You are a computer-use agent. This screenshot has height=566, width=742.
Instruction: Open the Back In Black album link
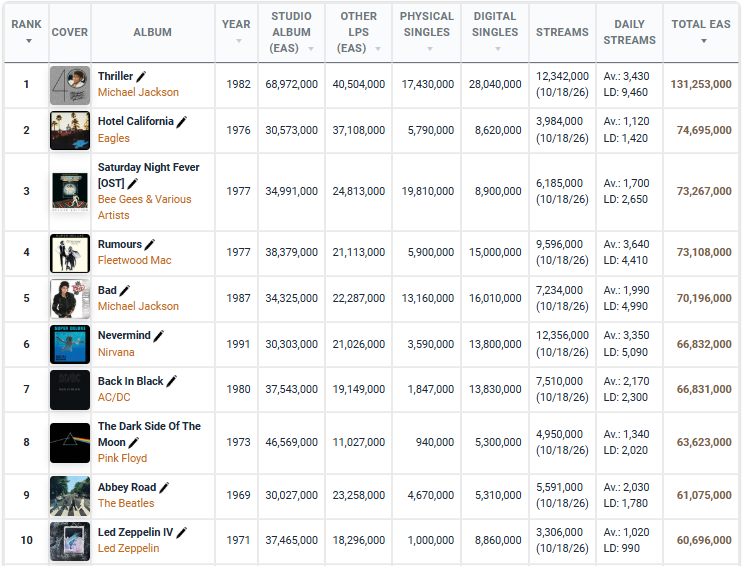[x=131, y=381]
